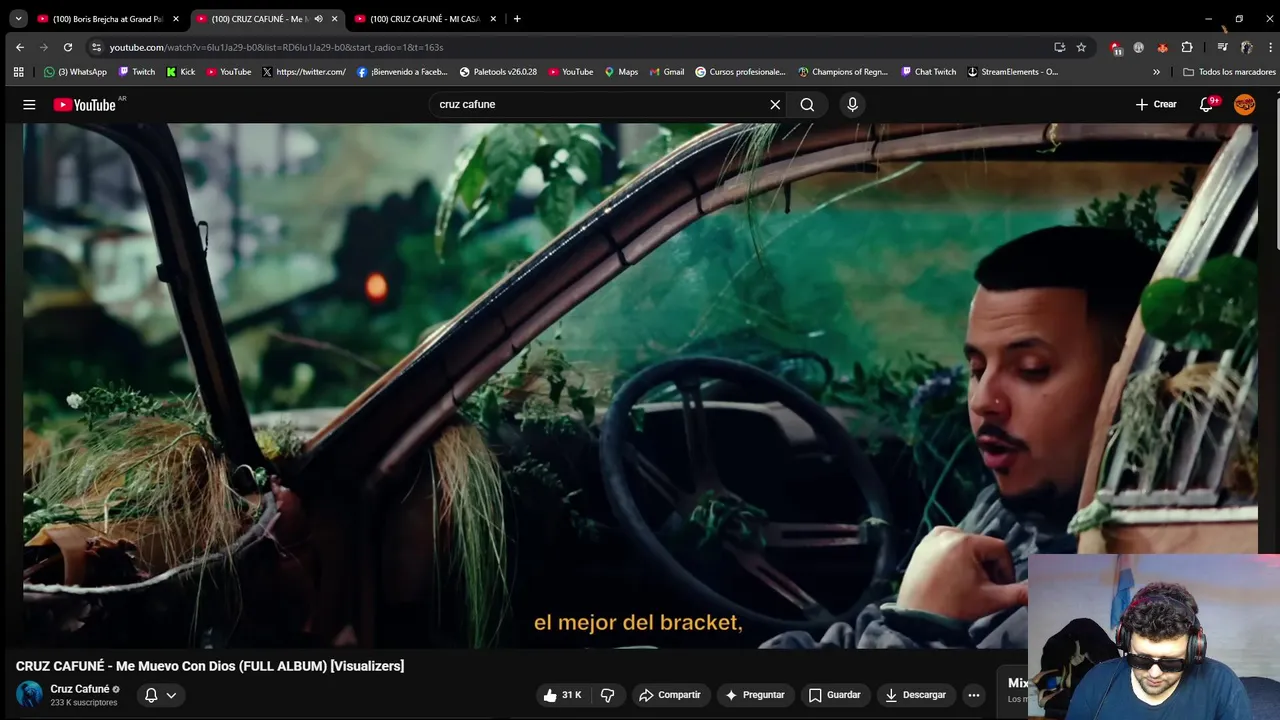Open the Crear upload menu

point(1156,104)
